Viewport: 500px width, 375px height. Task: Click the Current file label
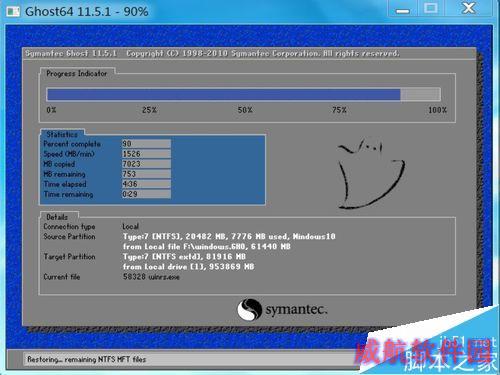click(62, 277)
